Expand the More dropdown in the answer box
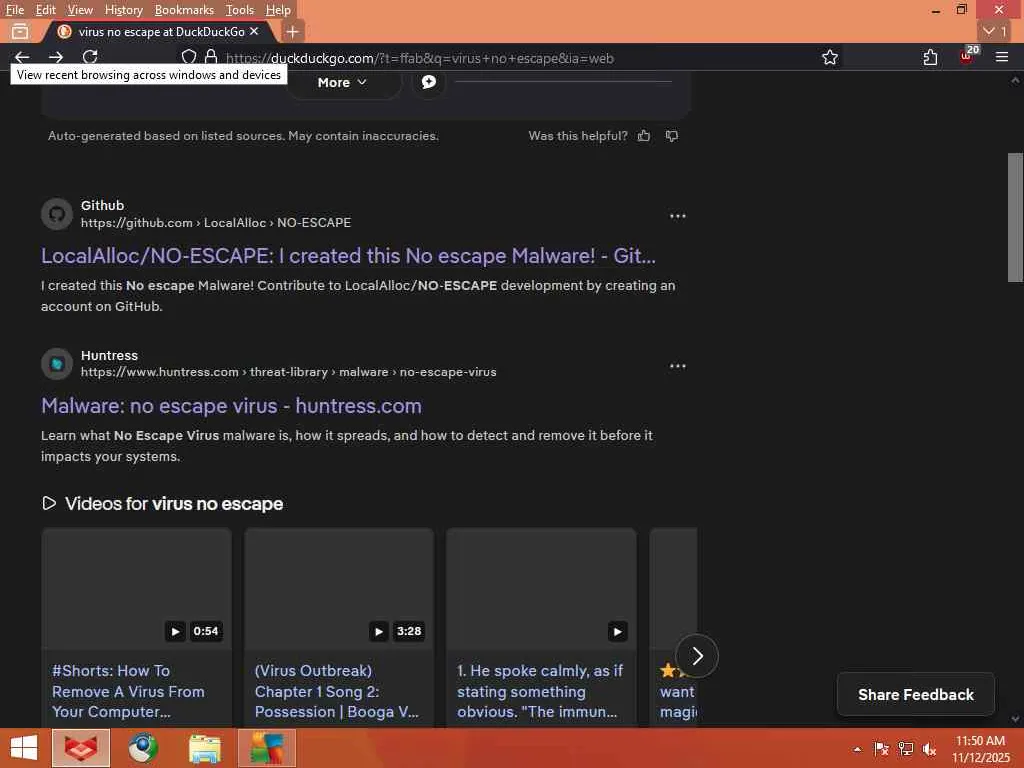This screenshot has width=1024, height=768. (x=342, y=82)
